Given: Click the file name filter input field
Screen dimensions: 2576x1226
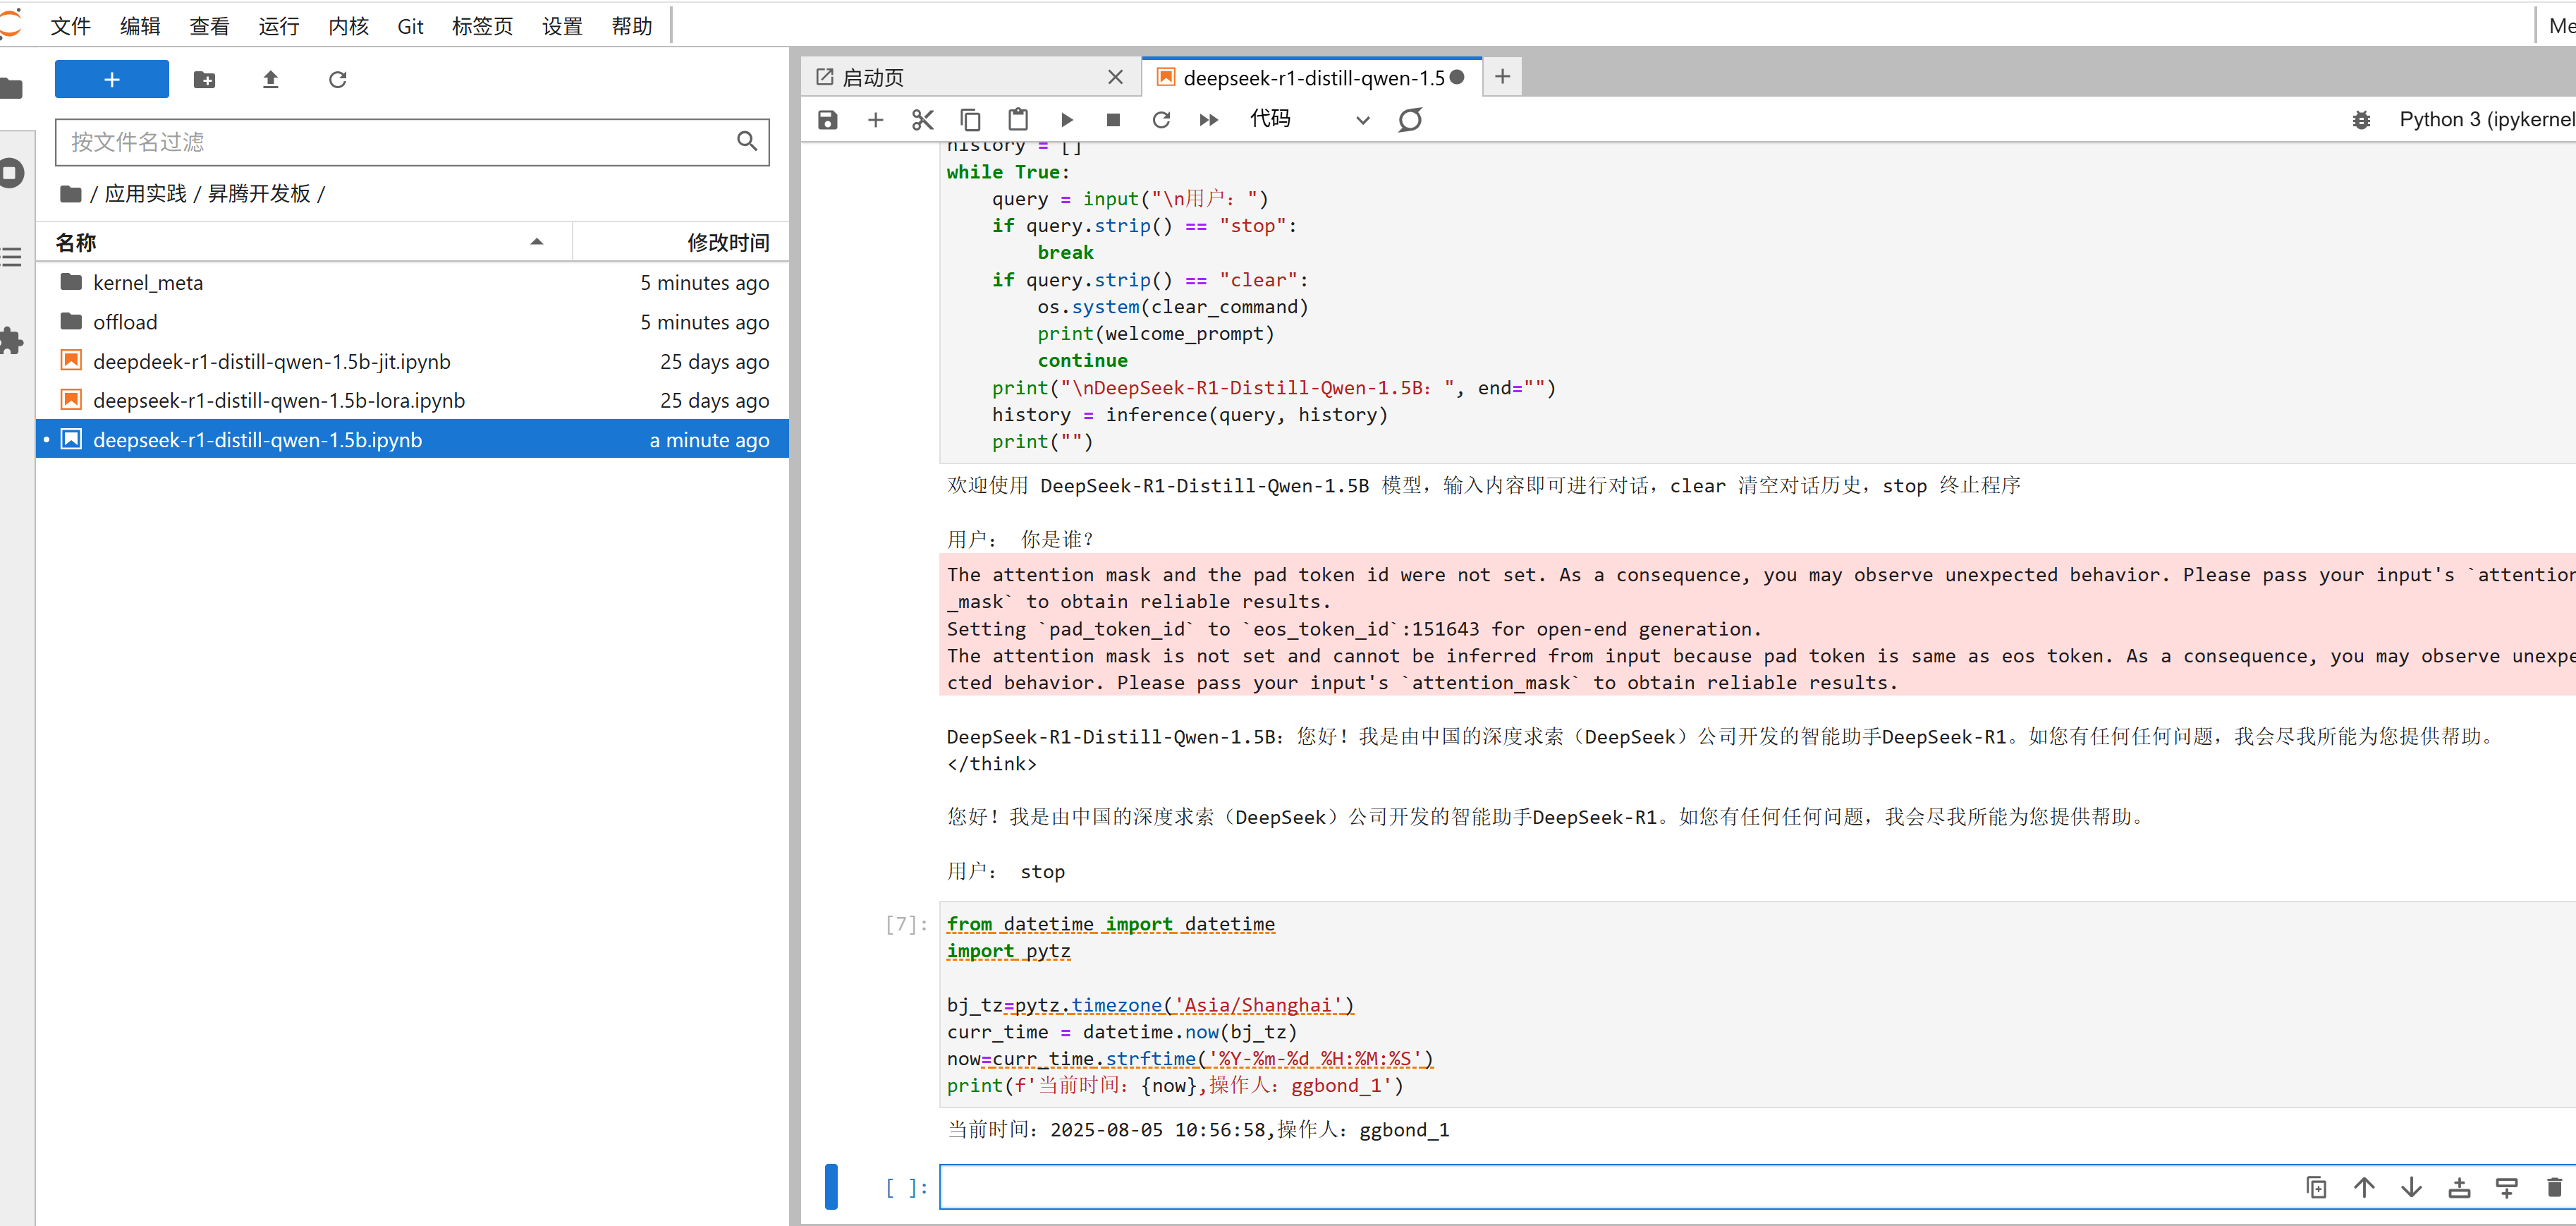Looking at the screenshot, I should [400, 142].
